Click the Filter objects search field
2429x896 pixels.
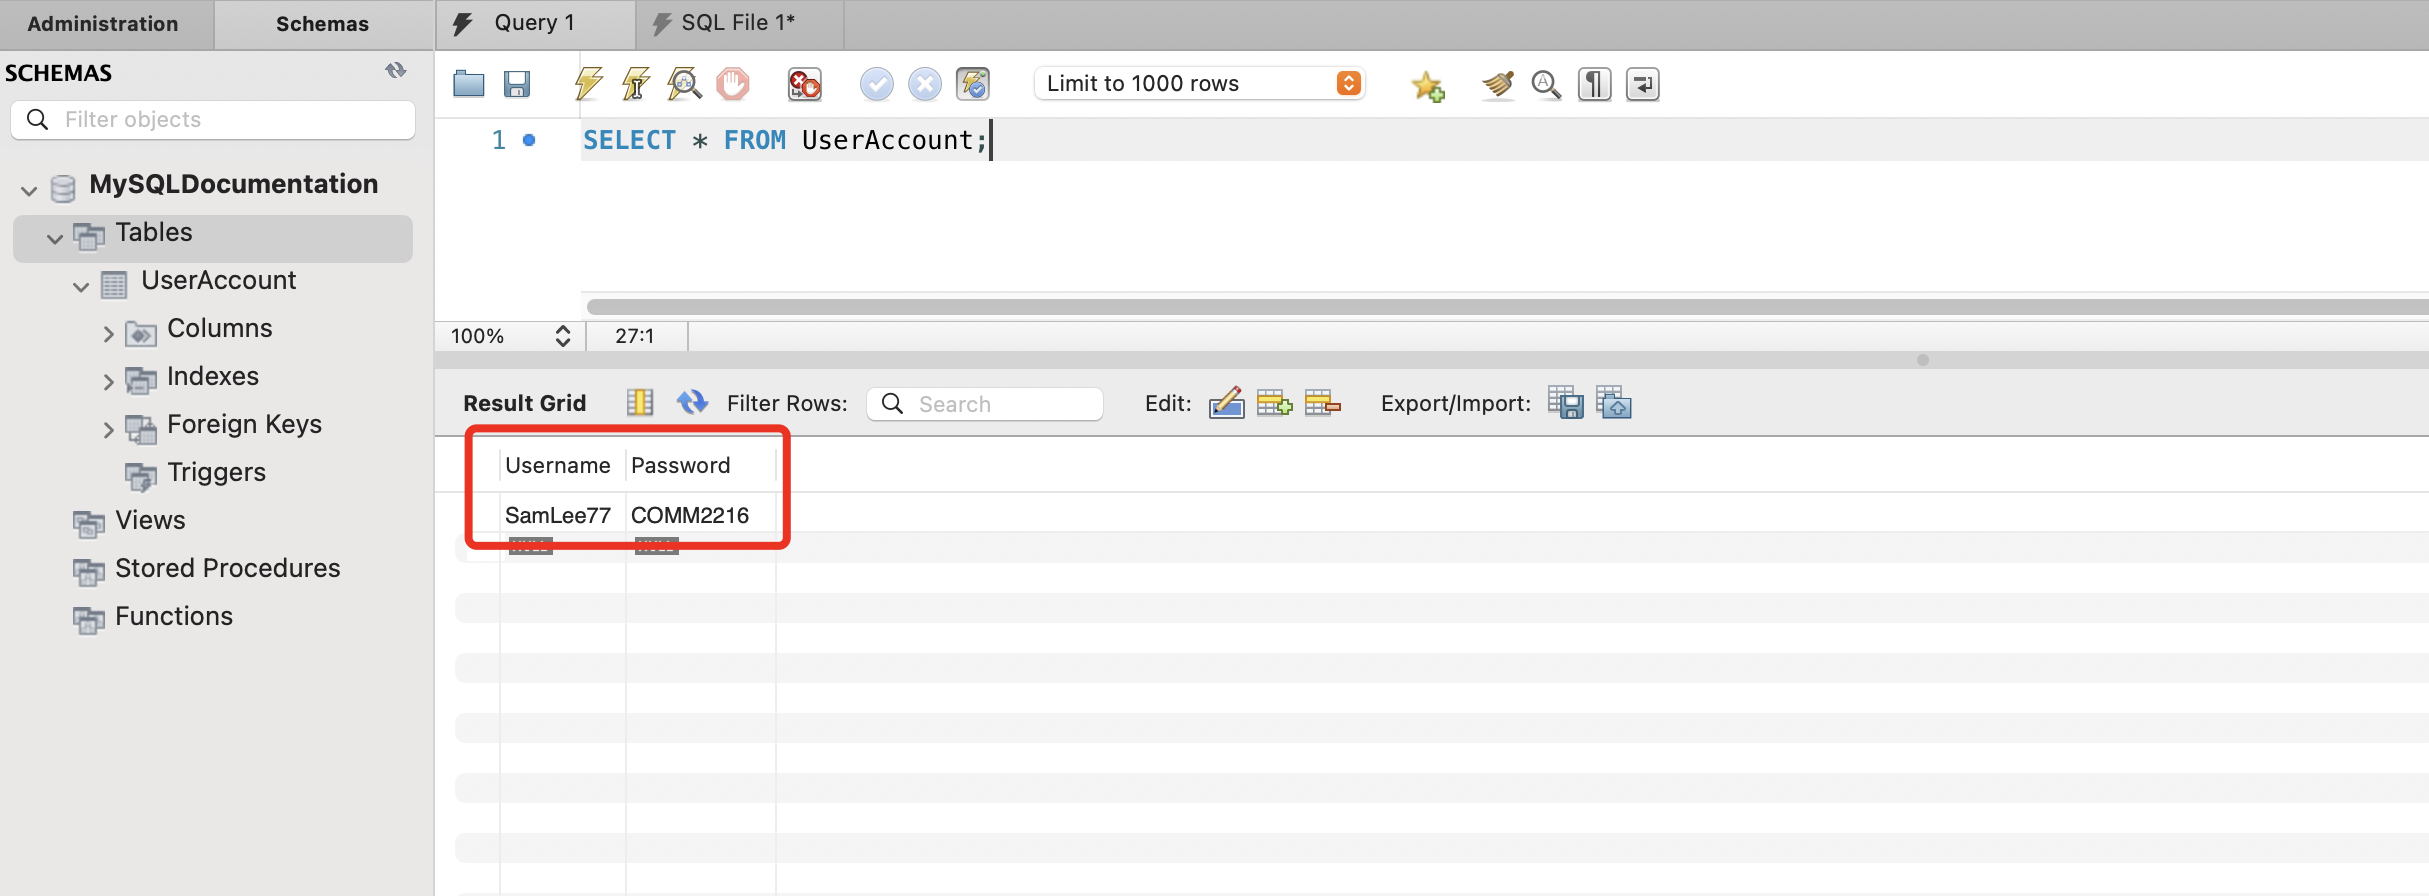(230, 120)
